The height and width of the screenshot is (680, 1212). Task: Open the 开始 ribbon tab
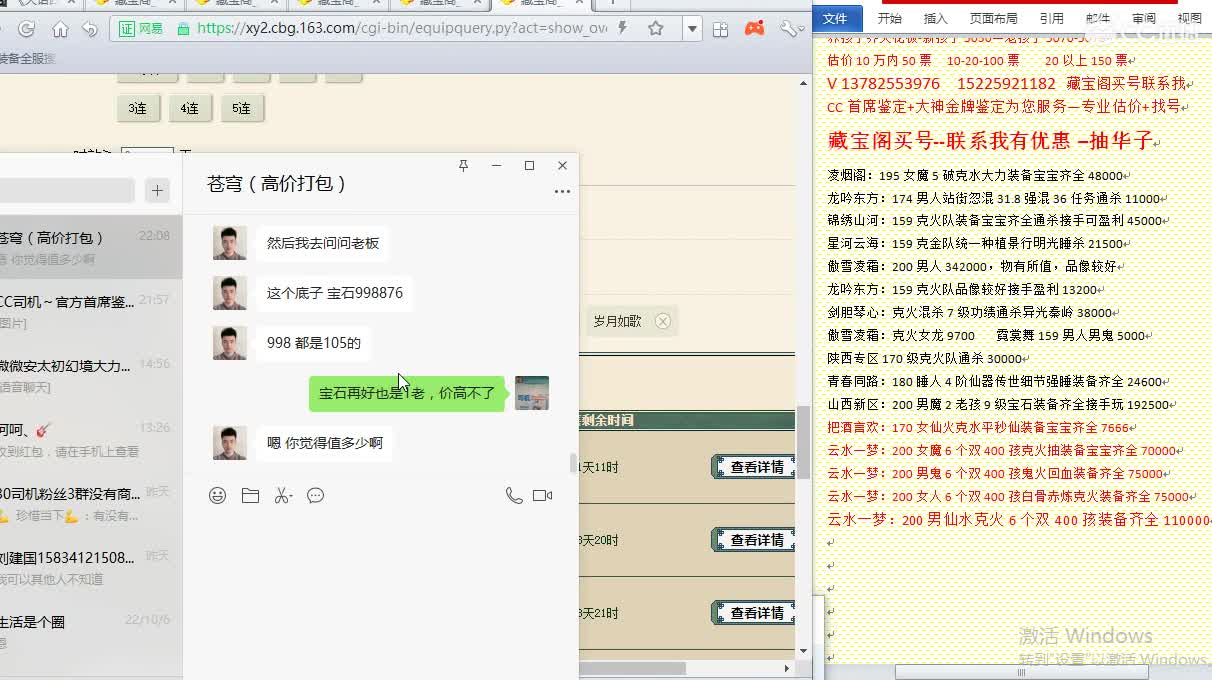[x=889, y=18]
